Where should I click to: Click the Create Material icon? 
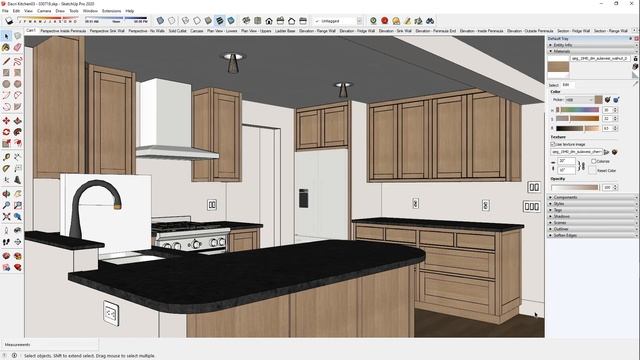tap(635, 66)
